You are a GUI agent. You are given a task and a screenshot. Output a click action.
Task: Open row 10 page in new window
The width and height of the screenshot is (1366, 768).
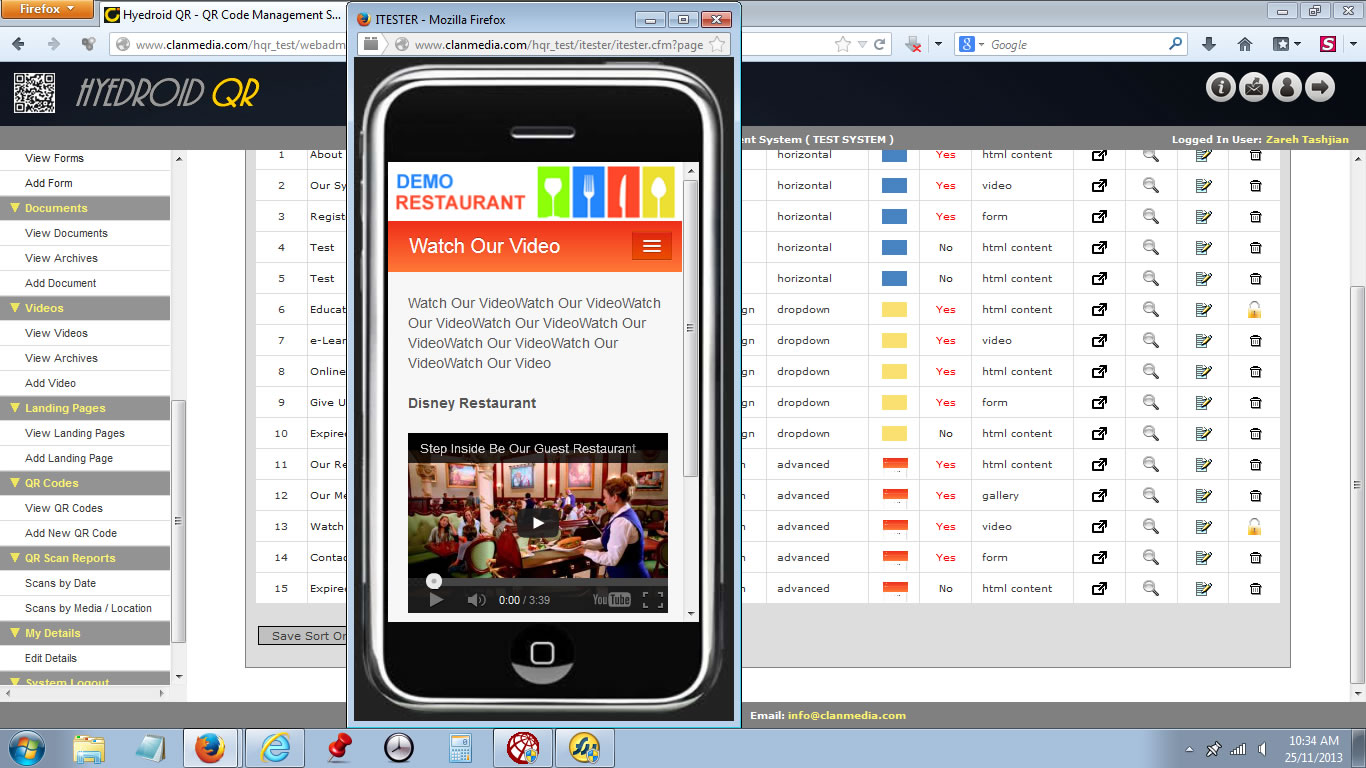tap(1099, 433)
